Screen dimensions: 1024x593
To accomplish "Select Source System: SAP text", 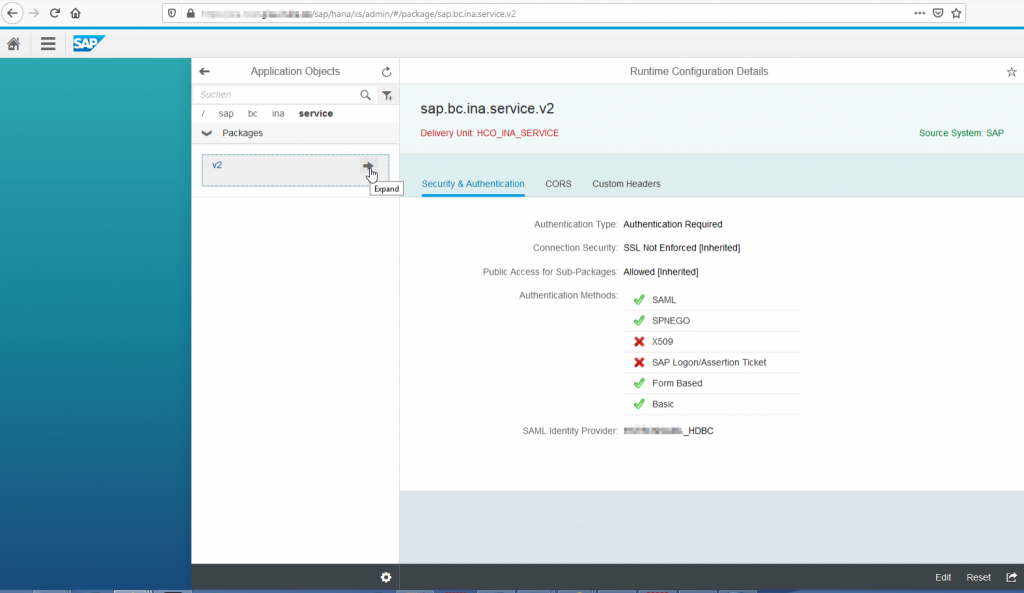I will point(961,133).
